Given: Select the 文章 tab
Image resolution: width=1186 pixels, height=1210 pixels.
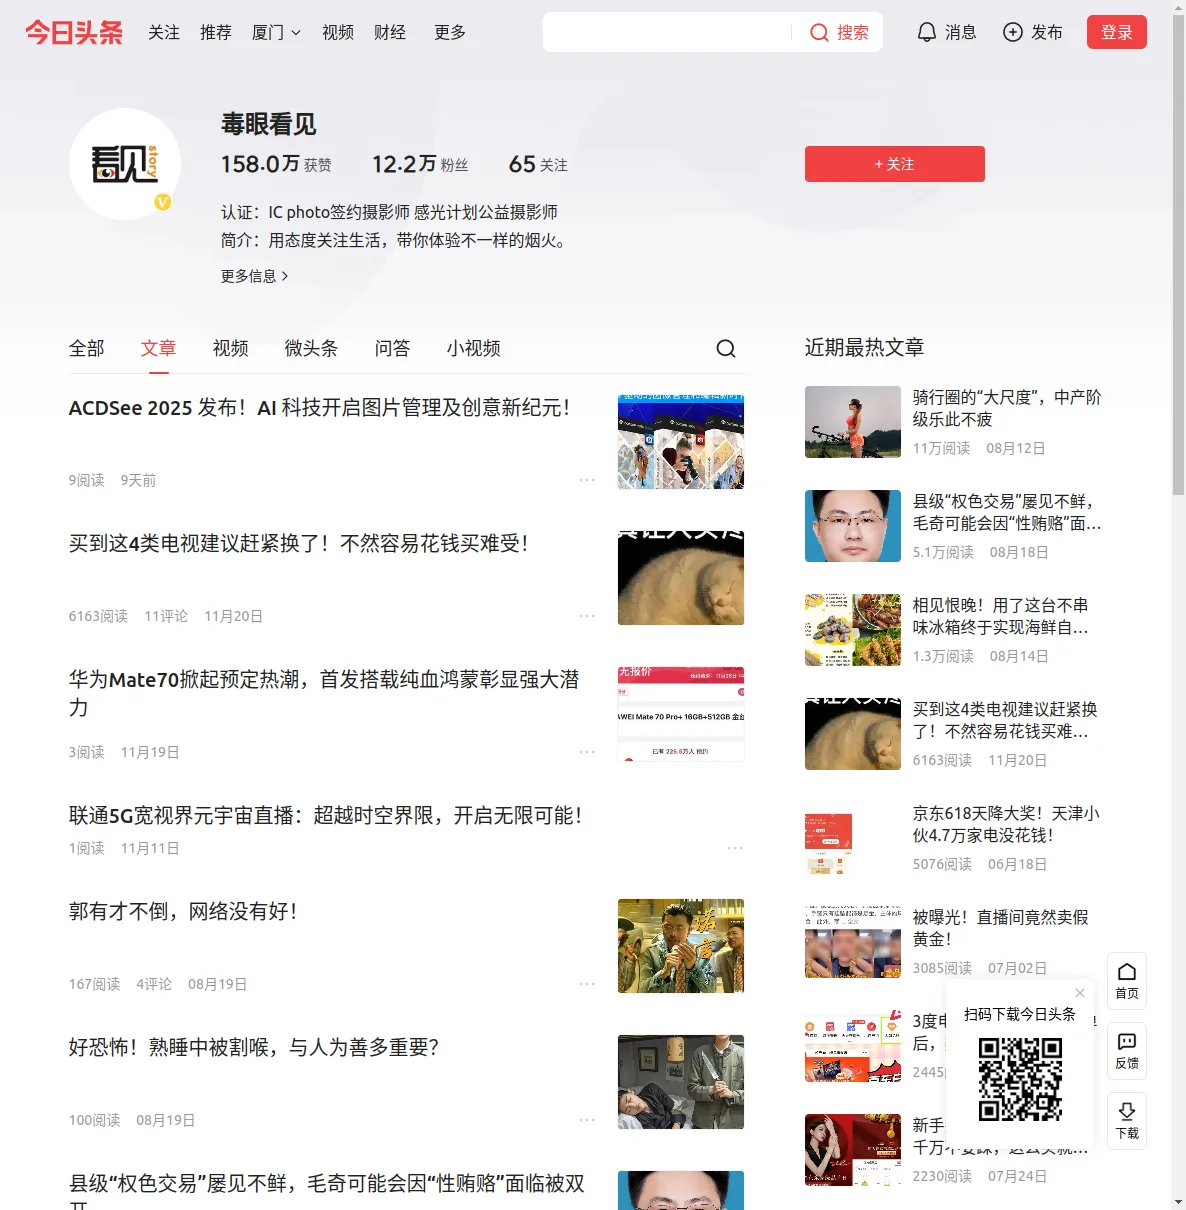Looking at the screenshot, I should [159, 348].
